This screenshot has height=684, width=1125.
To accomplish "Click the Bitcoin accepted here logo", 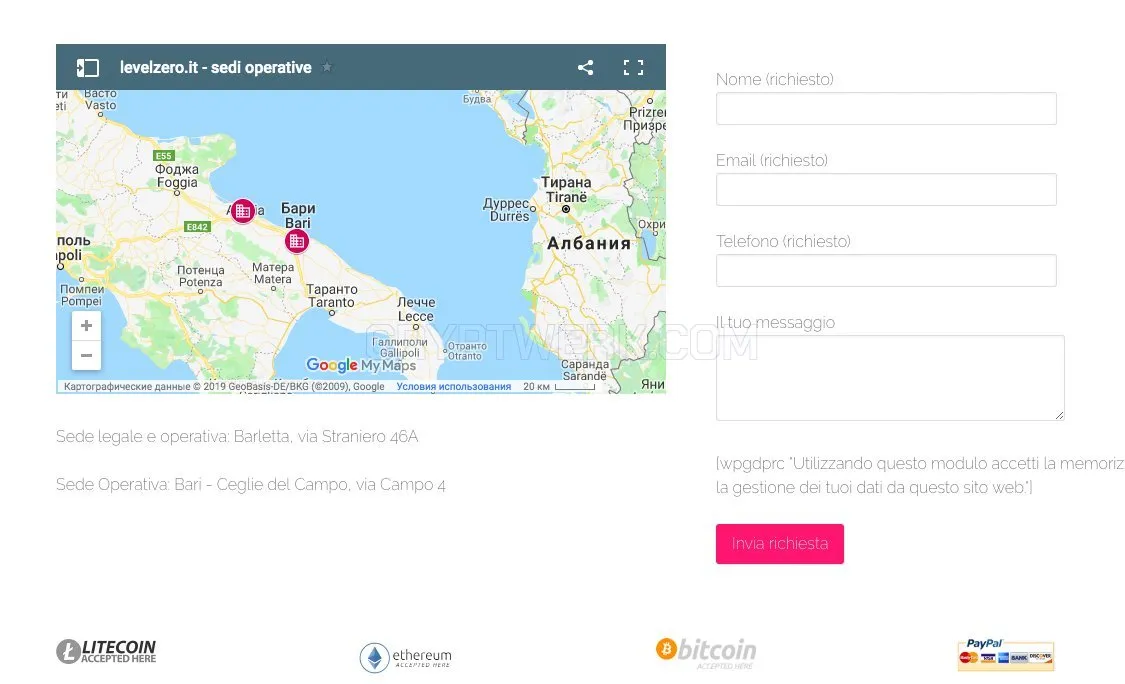I will pyautogui.click(x=706, y=653).
